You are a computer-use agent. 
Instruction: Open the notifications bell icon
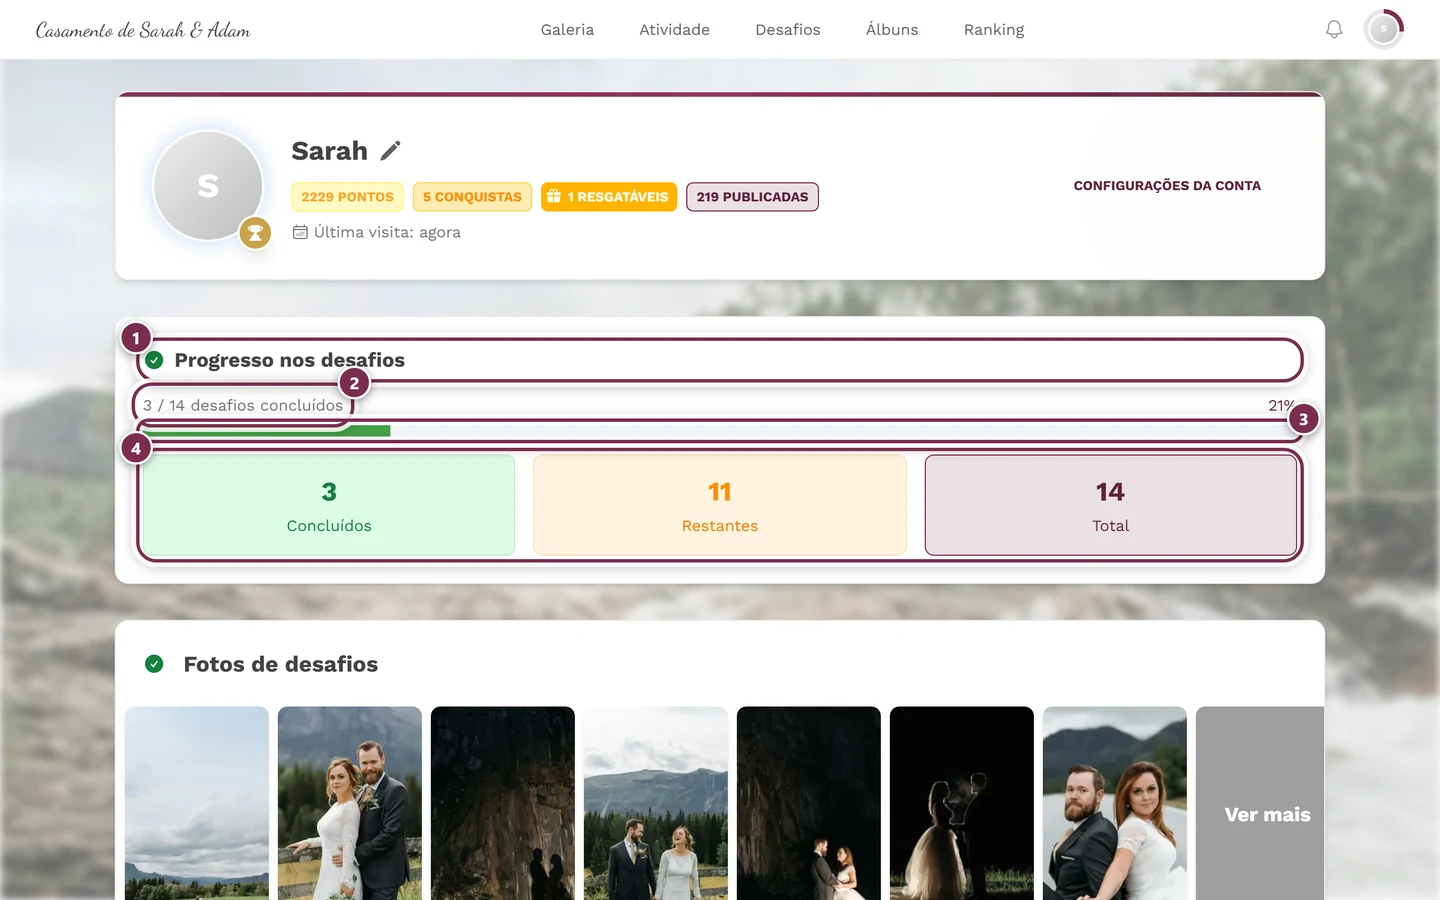(1334, 30)
